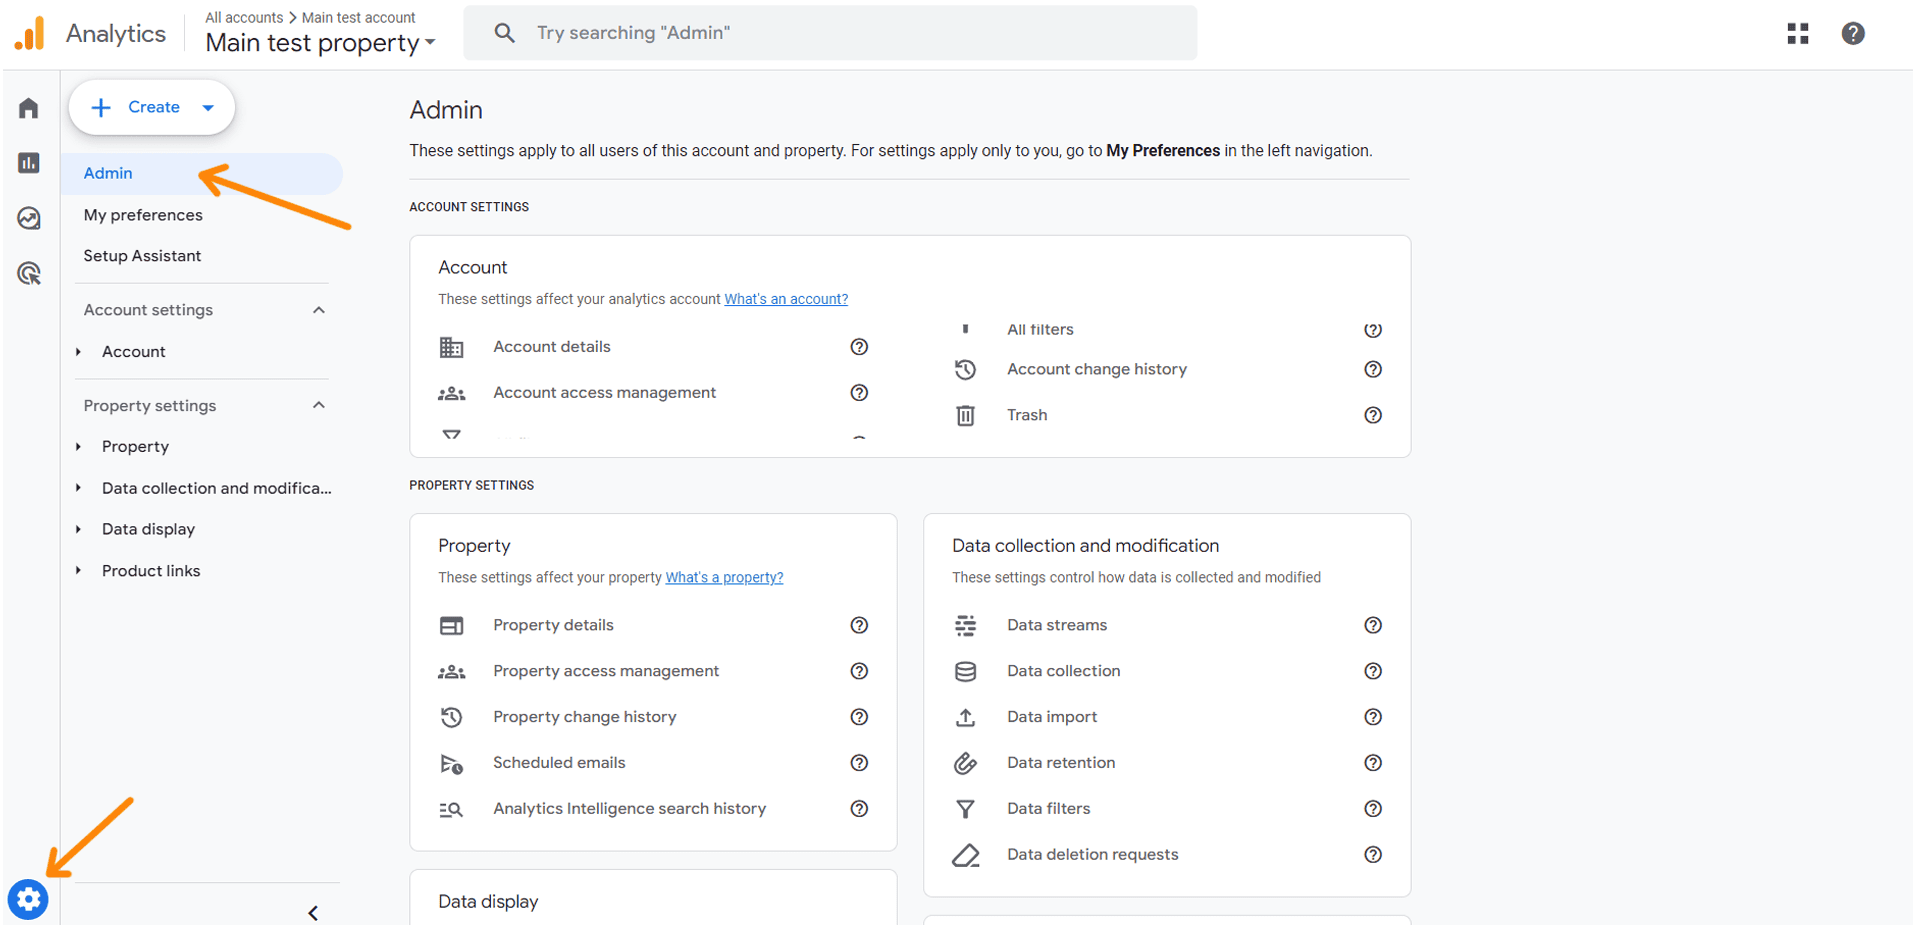Collapse the Account settings section
1913x925 pixels.
coord(319,310)
